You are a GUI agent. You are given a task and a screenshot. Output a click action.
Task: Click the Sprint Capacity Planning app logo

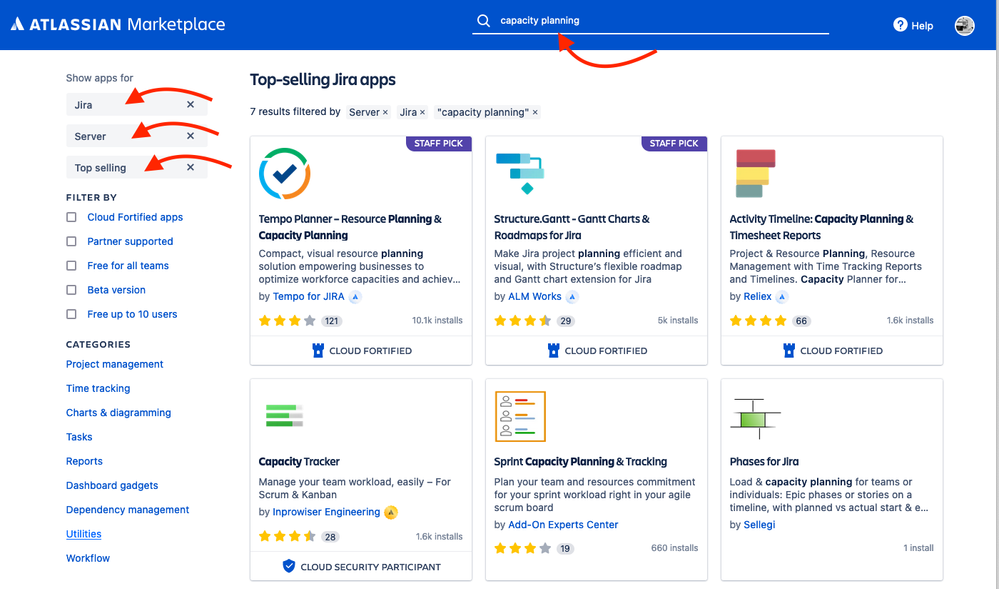tap(520, 416)
